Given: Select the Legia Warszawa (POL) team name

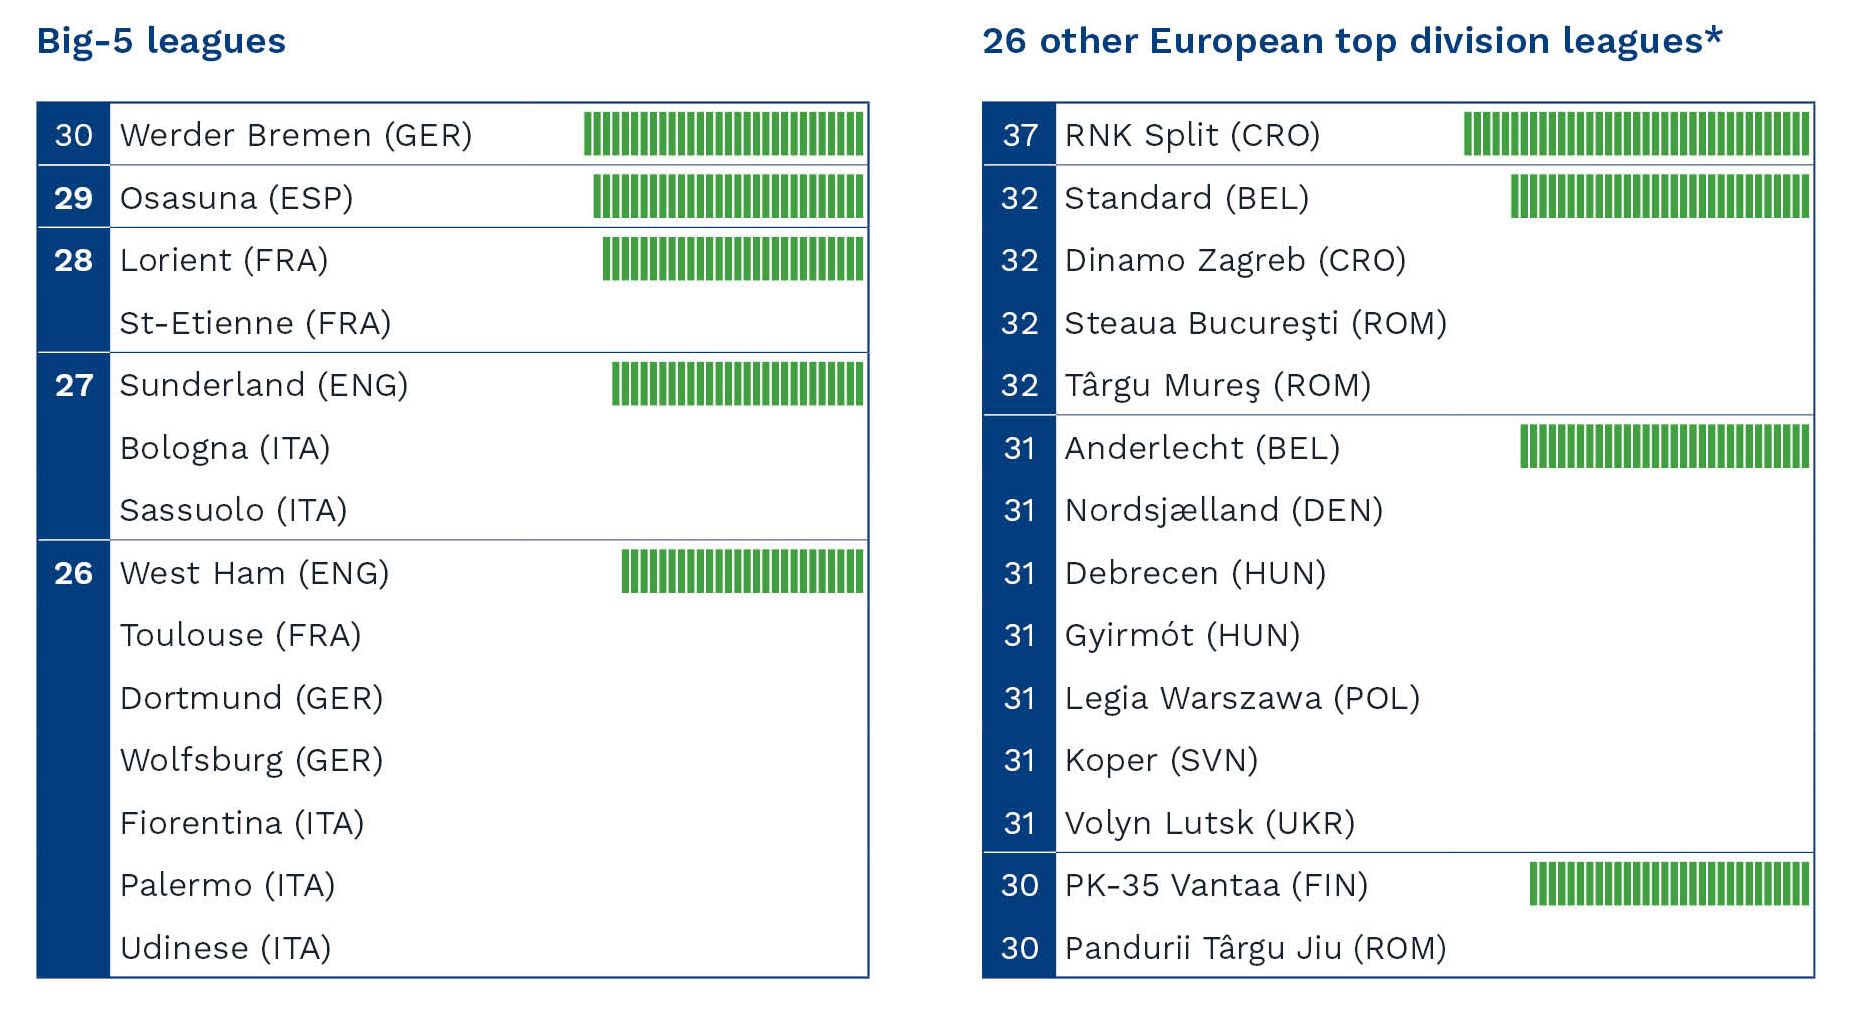Looking at the screenshot, I should click(x=1242, y=698).
